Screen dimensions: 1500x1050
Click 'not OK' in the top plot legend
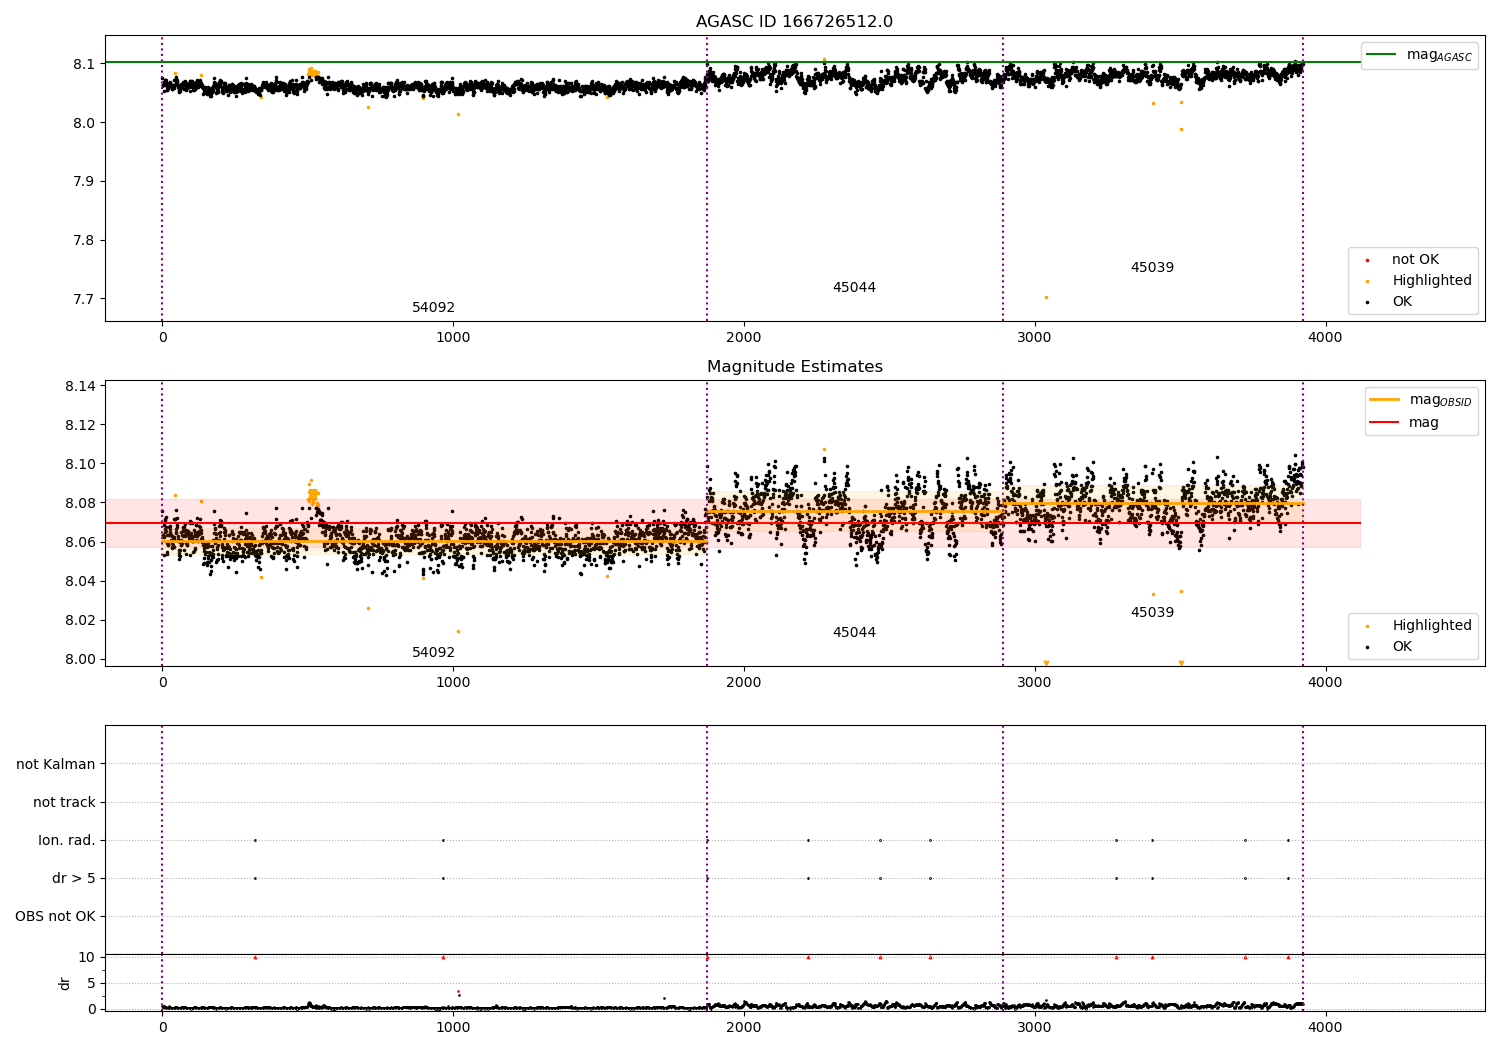coord(1415,260)
